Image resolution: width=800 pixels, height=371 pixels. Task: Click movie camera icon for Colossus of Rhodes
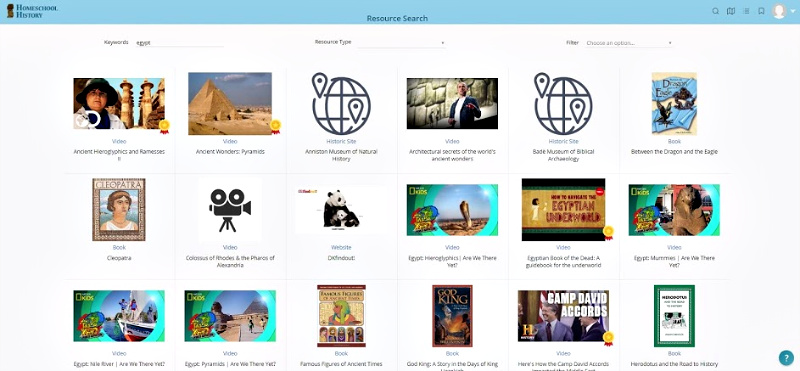point(230,209)
